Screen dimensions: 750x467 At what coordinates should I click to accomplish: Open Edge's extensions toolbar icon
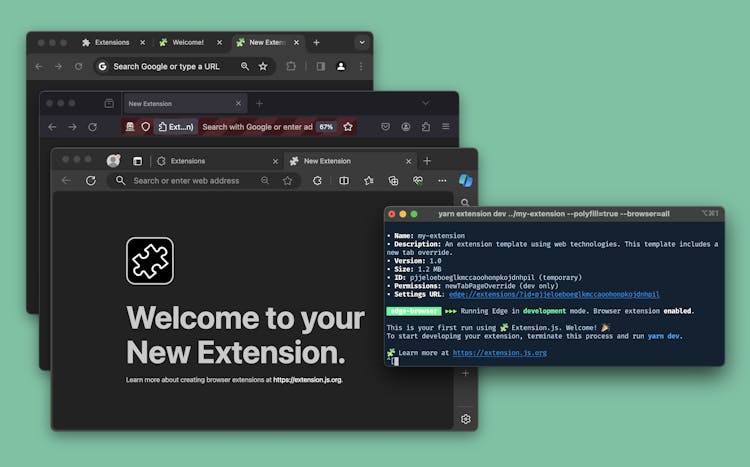(x=317, y=180)
